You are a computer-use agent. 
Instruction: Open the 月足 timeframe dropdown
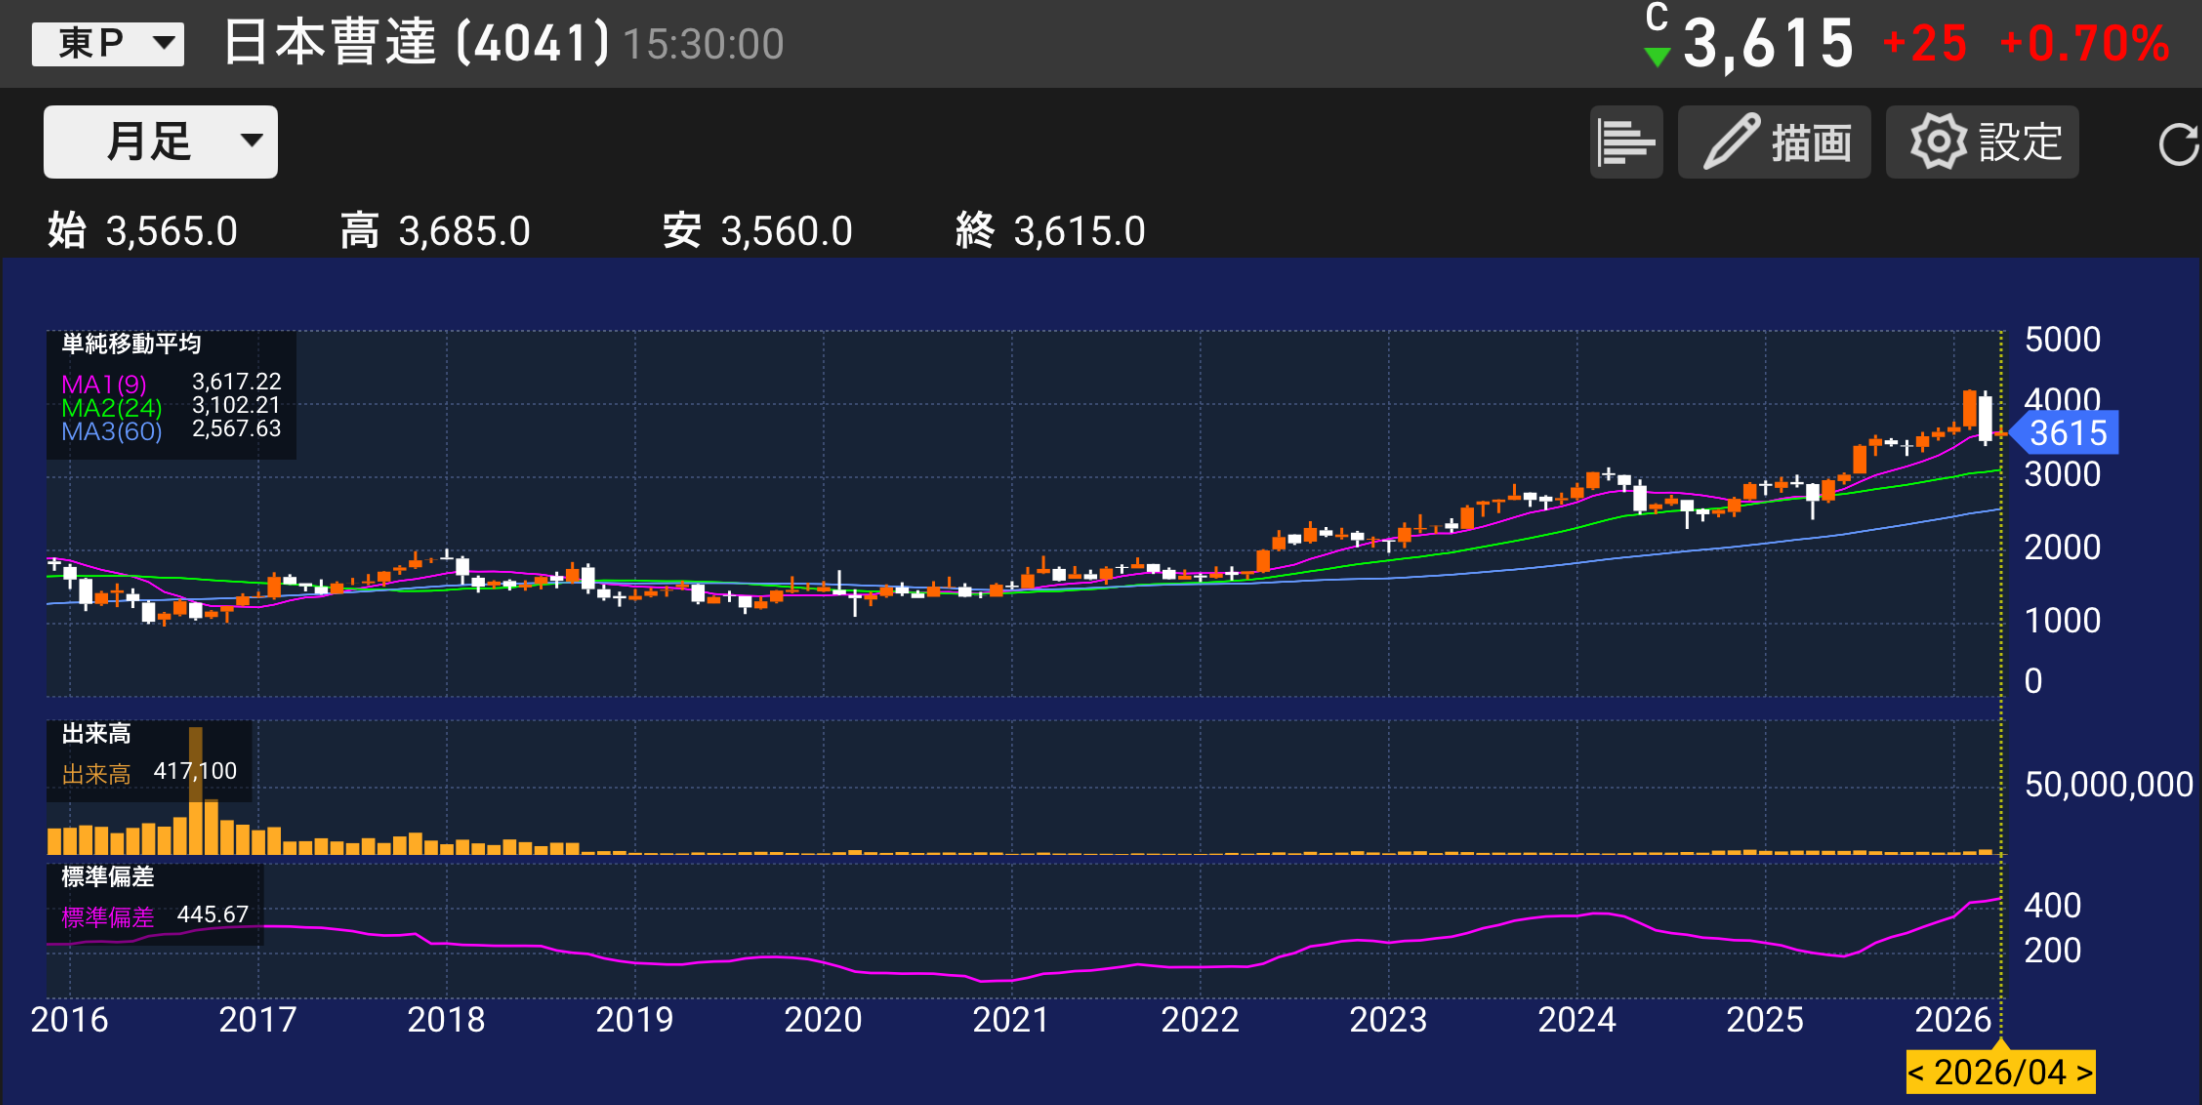(160, 142)
